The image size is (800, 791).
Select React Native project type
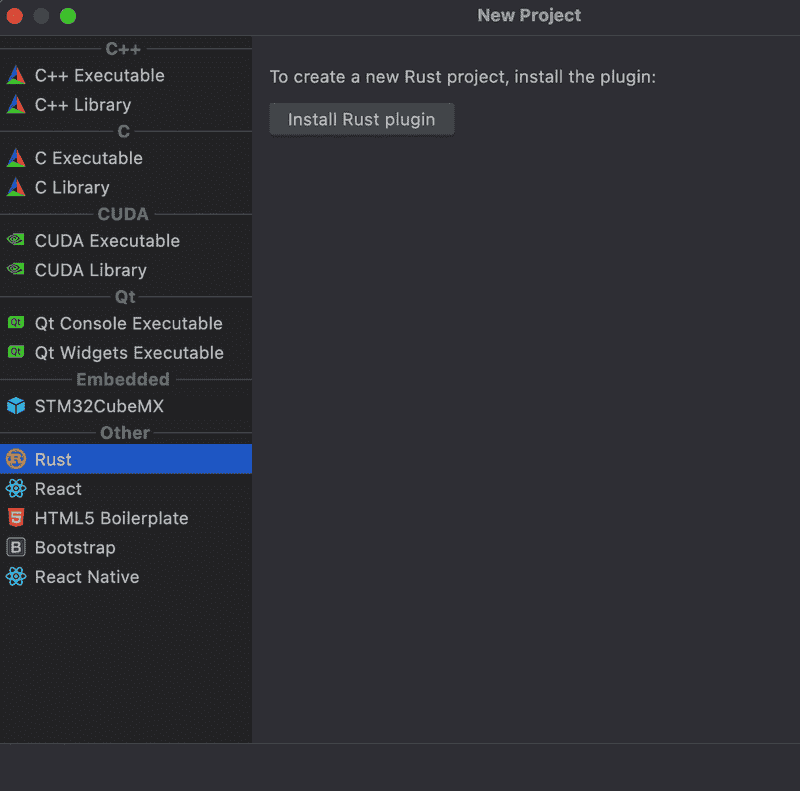126,577
